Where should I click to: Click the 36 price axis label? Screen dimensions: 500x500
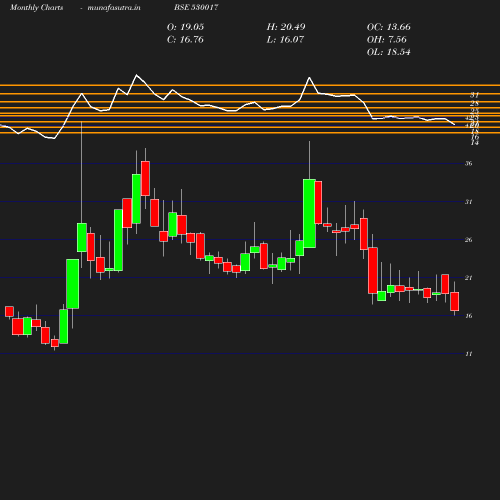click(x=469, y=163)
